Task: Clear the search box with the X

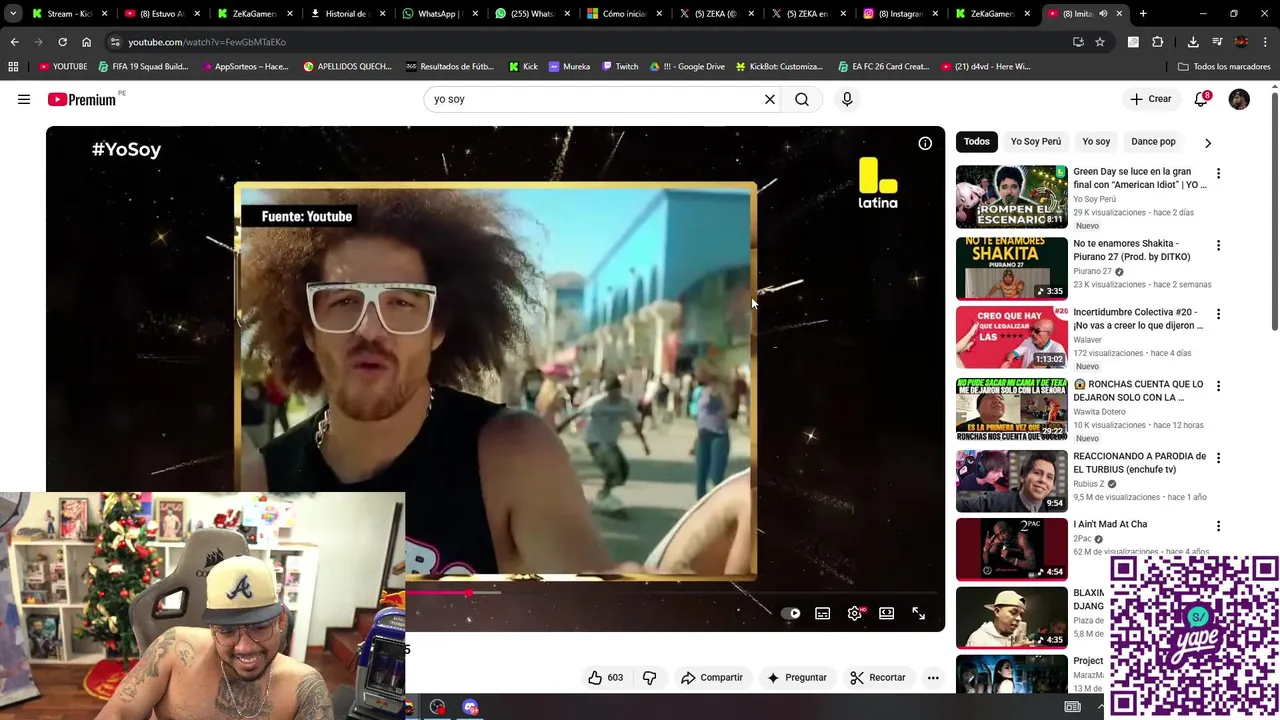Action: coord(770,99)
